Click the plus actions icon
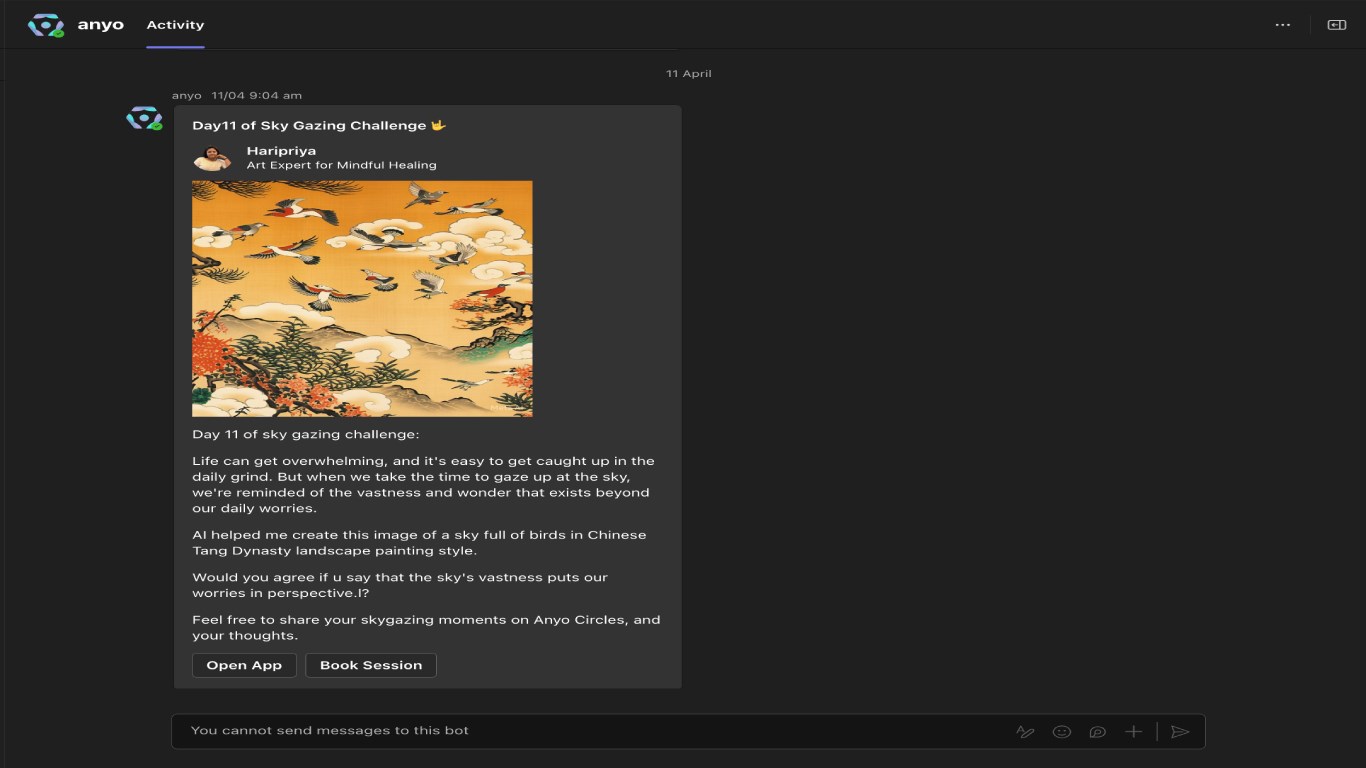This screenshot has height=768, width=1366. pos(1133,732)
